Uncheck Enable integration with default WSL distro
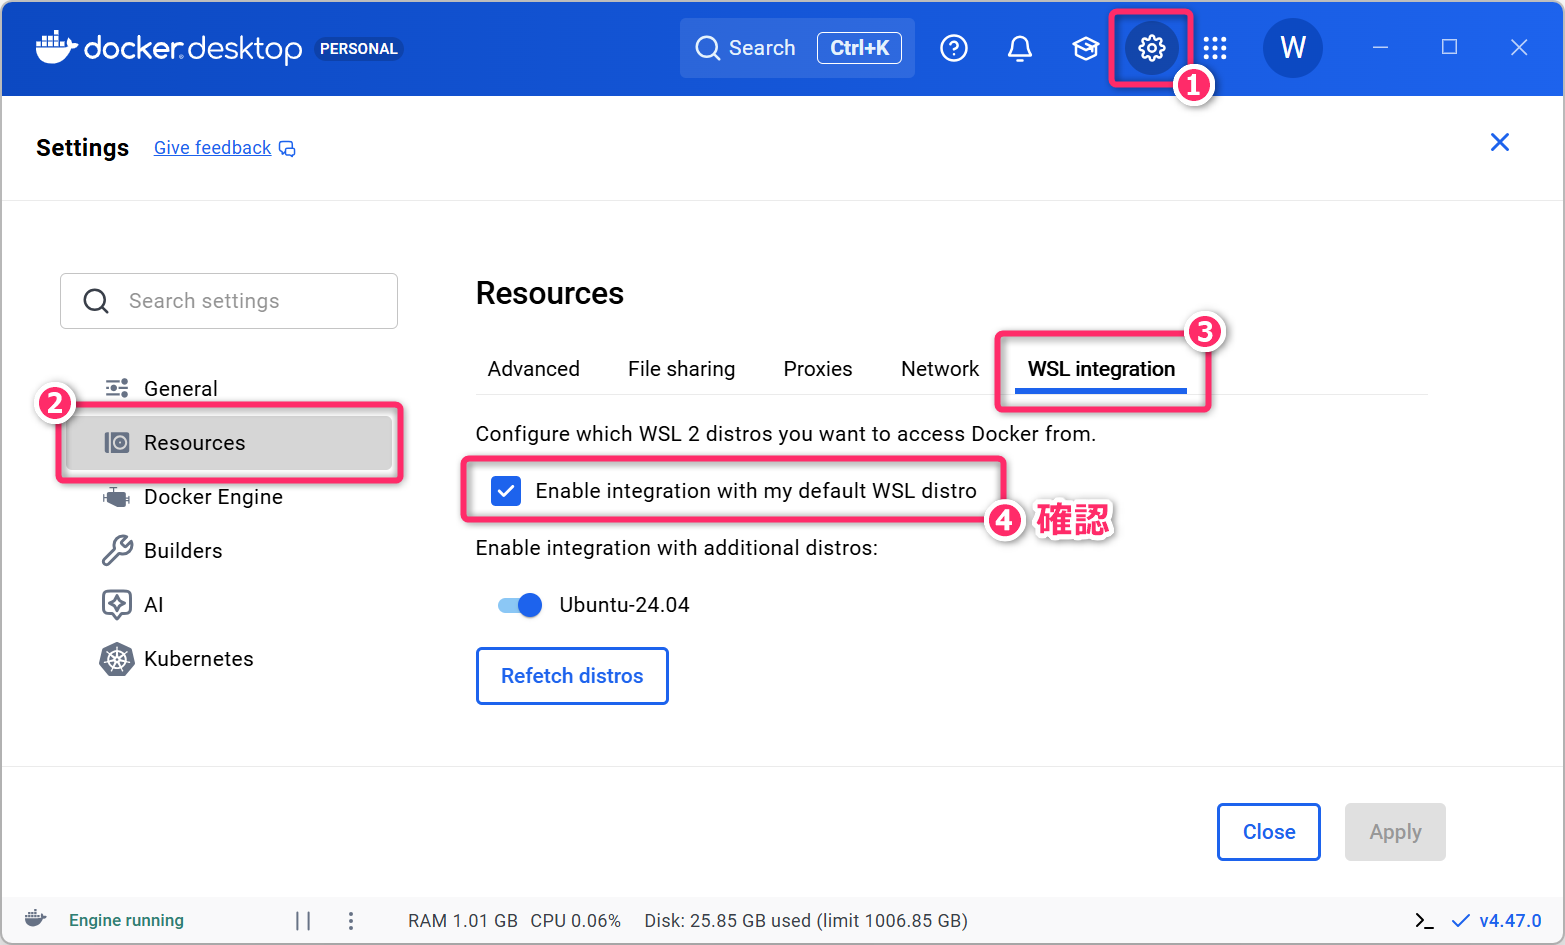The image size is (1565, 945). [506, 491]
